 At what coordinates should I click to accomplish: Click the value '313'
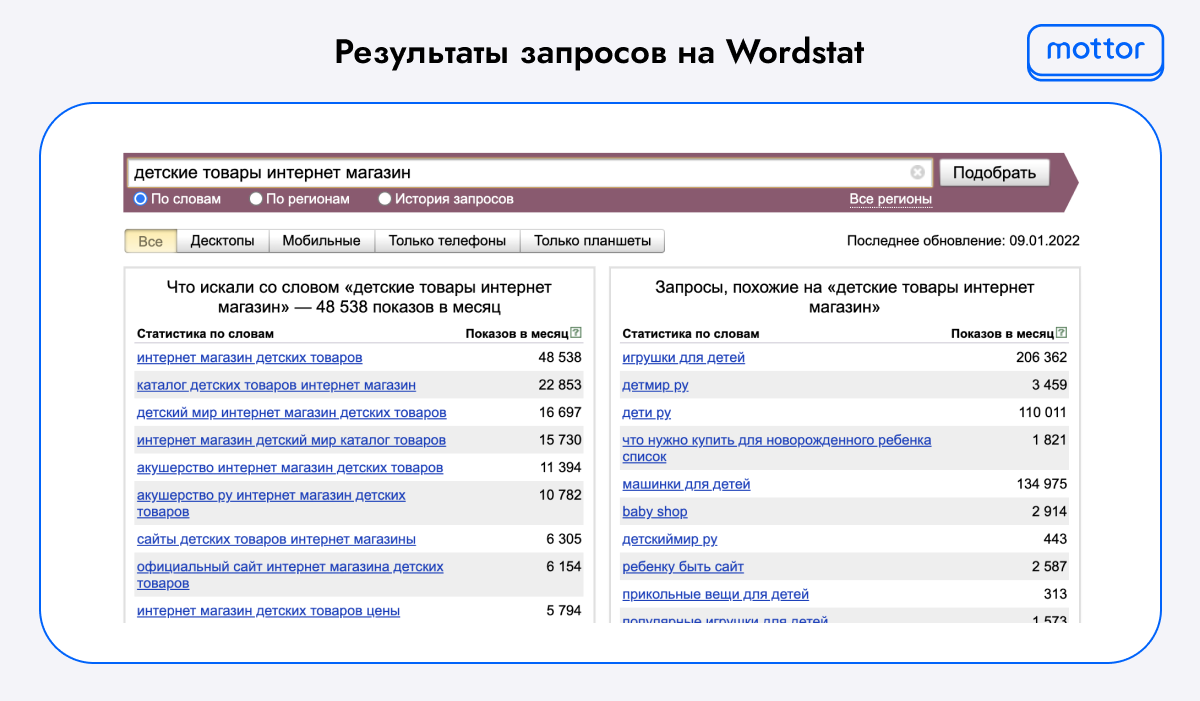pyautogui.click(x=1055, y=594)
